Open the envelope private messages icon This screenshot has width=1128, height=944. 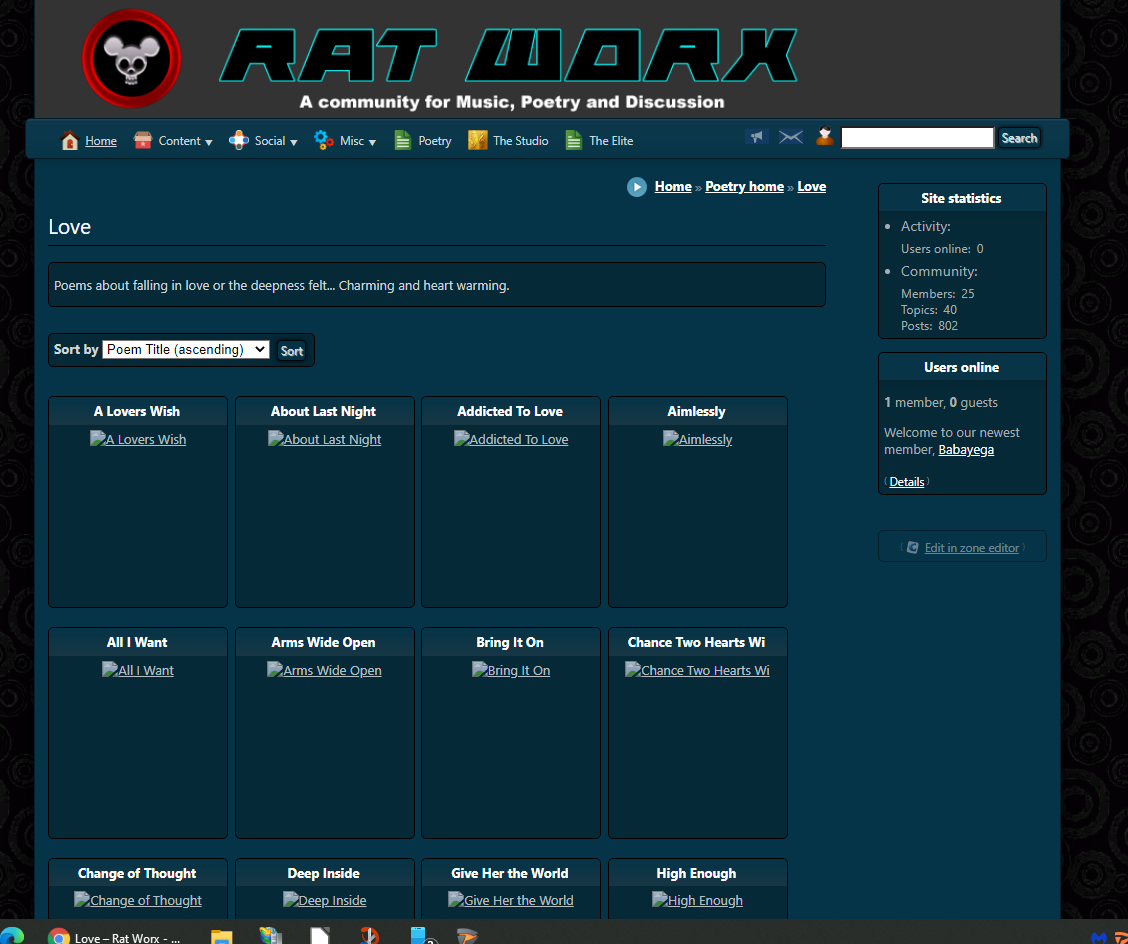791,137
